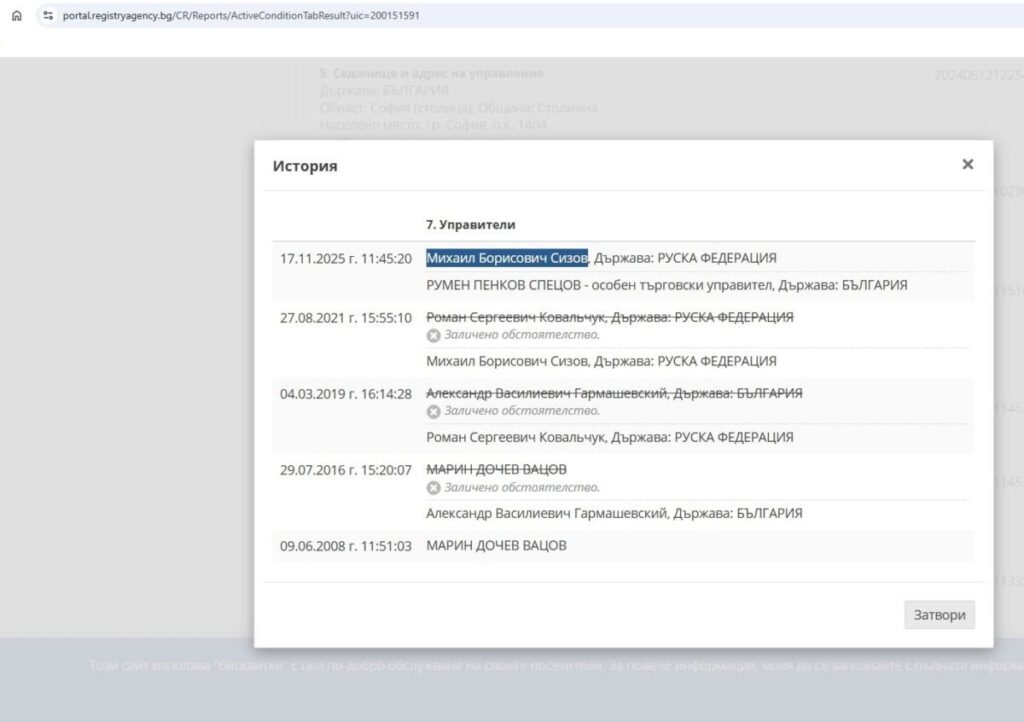Screen dimensions: 1024x722
Task: Click the 09.06.2008 earliest history date
Action: (345, 546)
